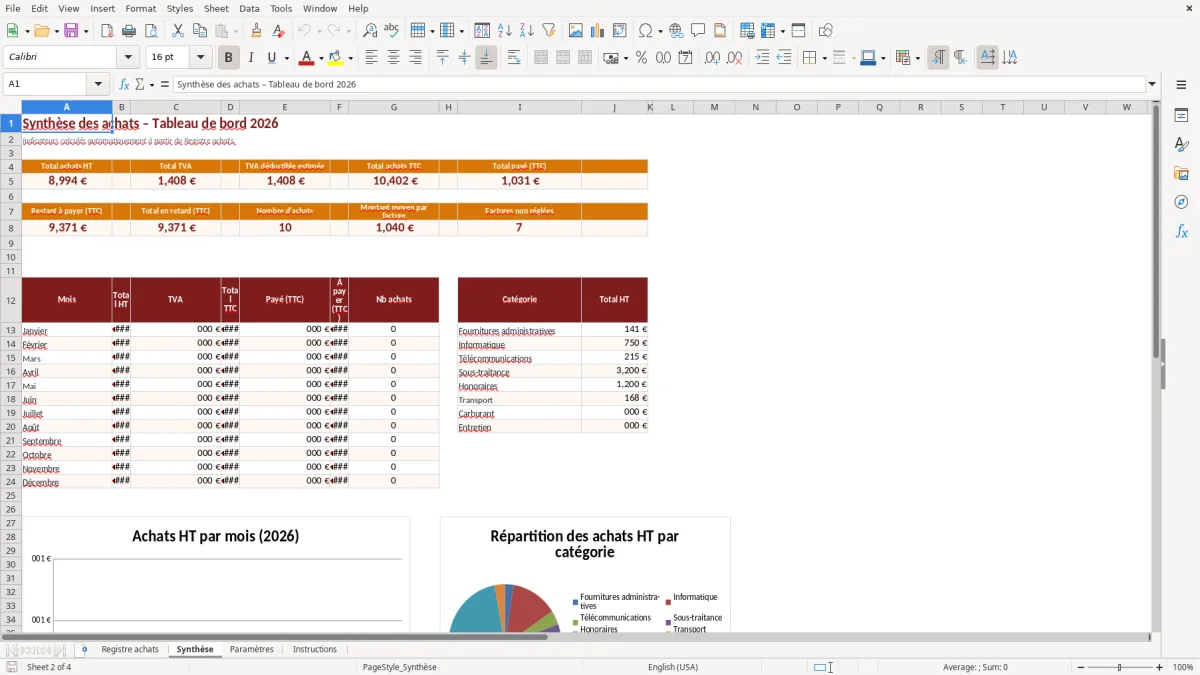This screenshot has width=1200, height=675.
Task: Click the Background Color yellow swatch
Action: click(x=337, y=58)
